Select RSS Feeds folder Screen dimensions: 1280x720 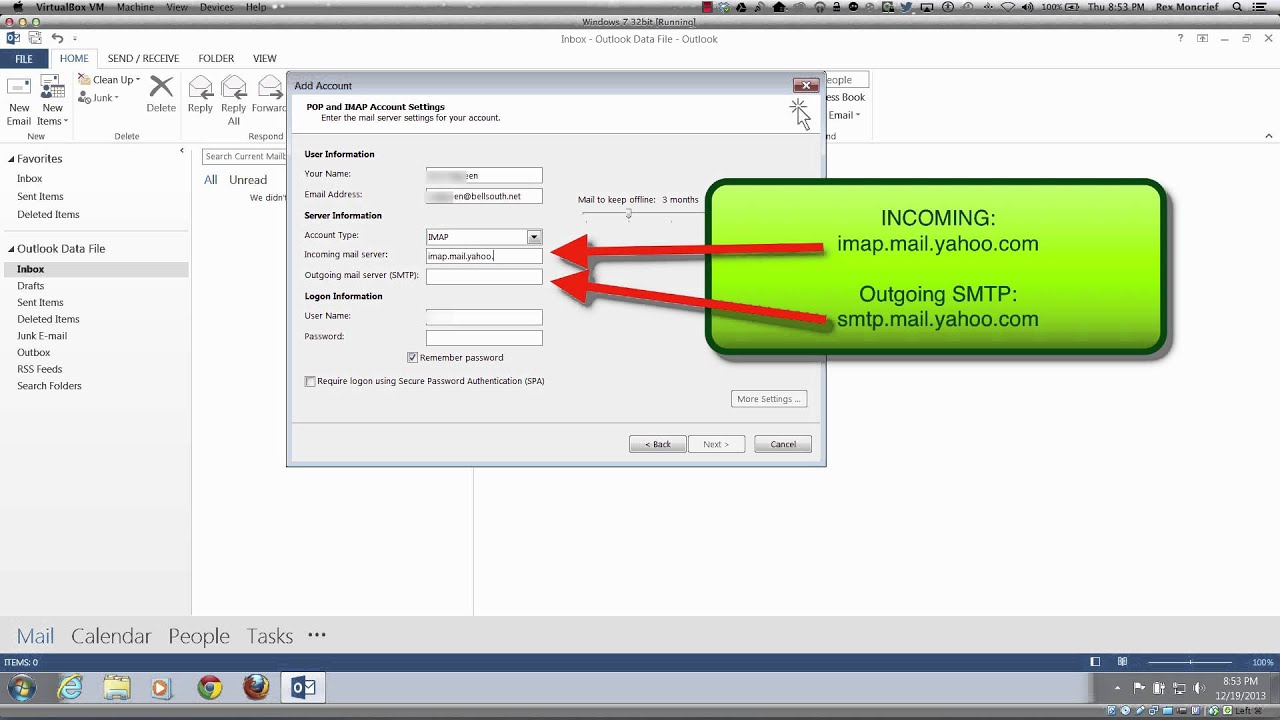tap(40, 369)
